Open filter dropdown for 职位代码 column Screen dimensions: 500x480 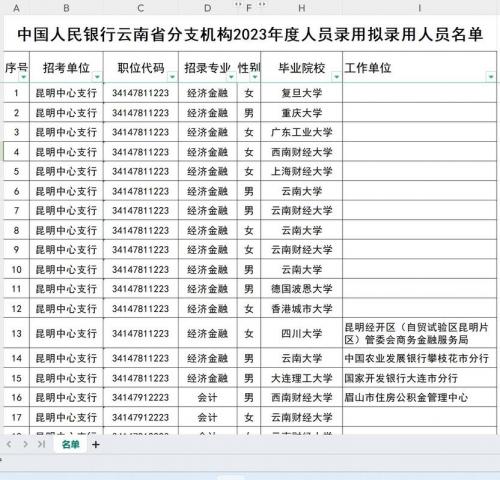click(172, 77)
